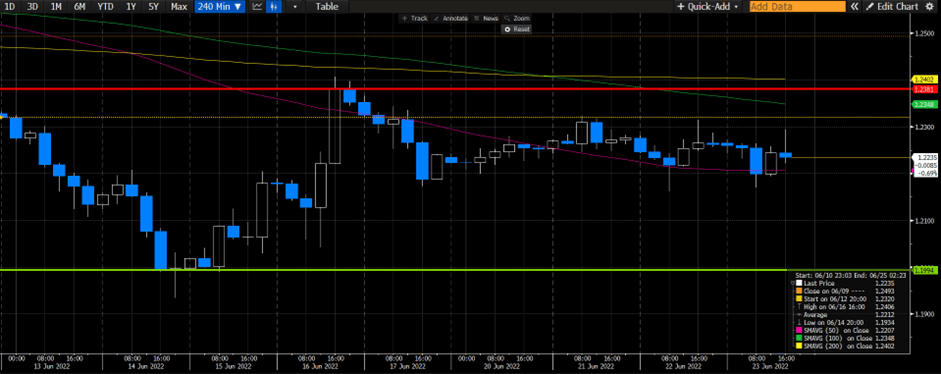Set range to 1D

[x=10, y=7]
